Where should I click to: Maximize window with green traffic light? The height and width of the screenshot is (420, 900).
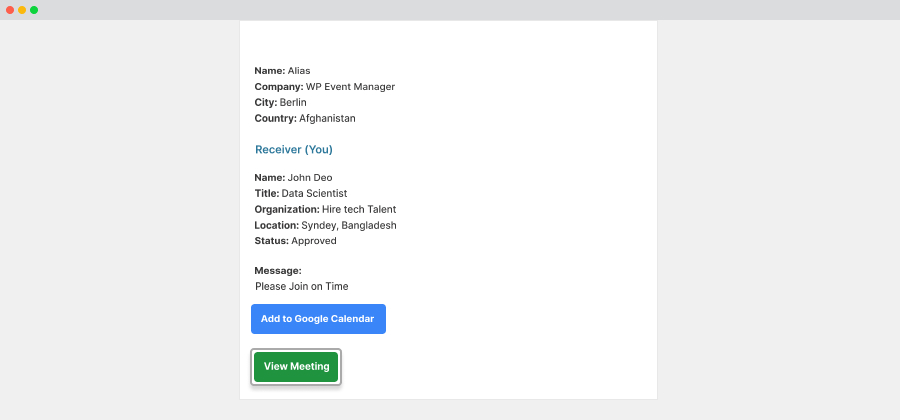[34, 10]
